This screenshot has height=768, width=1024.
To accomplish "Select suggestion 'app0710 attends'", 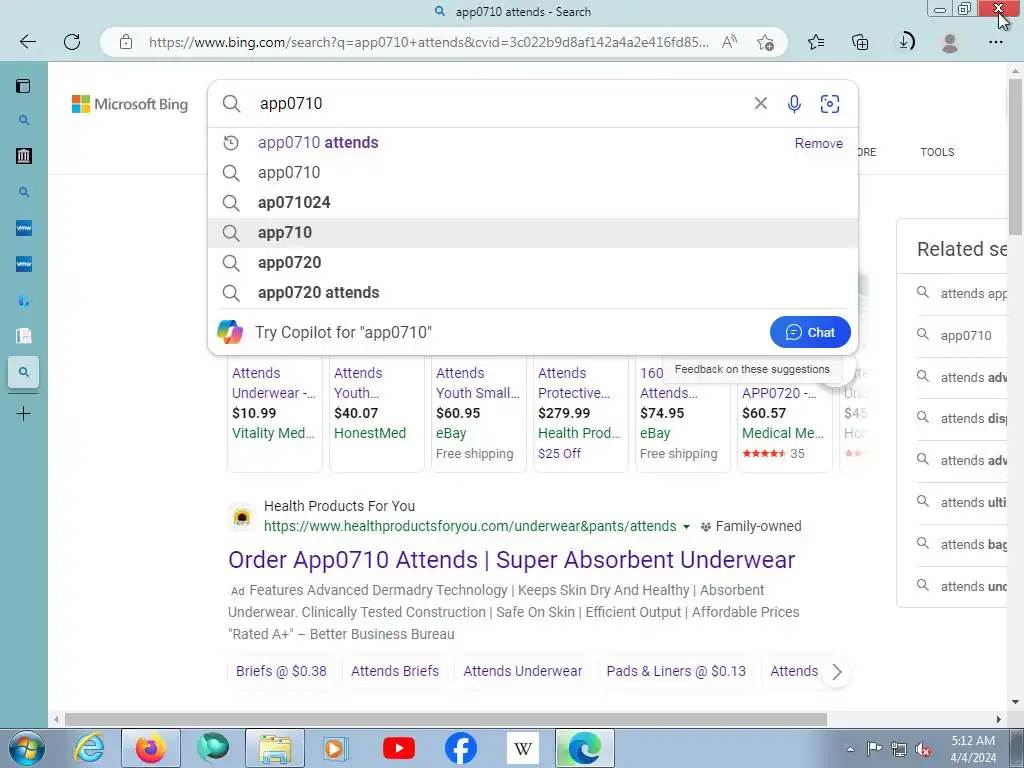I will click(318, 143).
